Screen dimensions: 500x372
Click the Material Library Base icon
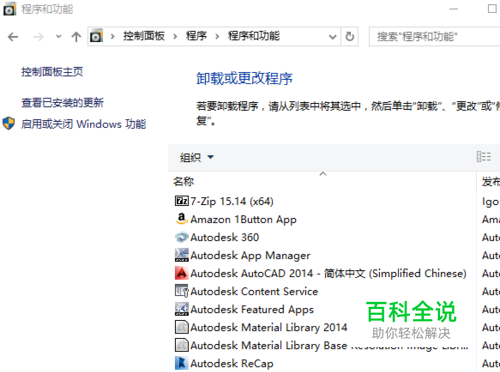pyautogui.click(x=181, y=345)
